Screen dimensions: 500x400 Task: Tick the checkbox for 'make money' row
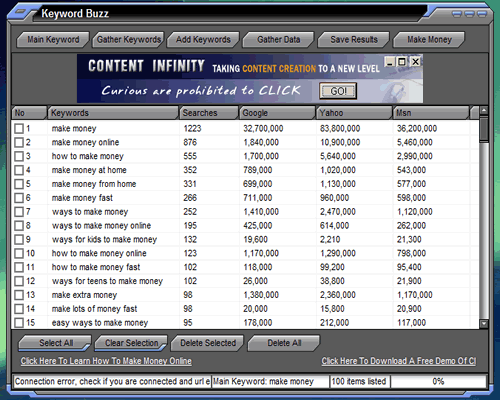coord(19,128)
